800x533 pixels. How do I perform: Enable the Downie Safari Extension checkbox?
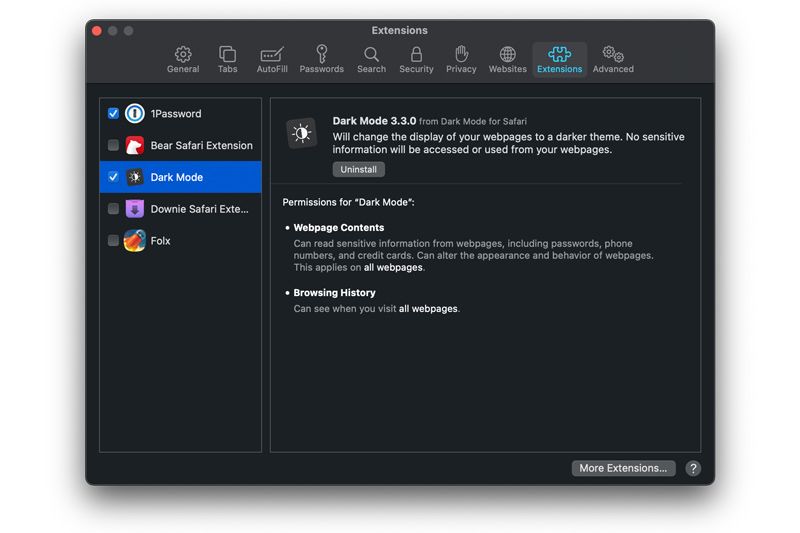113,209
